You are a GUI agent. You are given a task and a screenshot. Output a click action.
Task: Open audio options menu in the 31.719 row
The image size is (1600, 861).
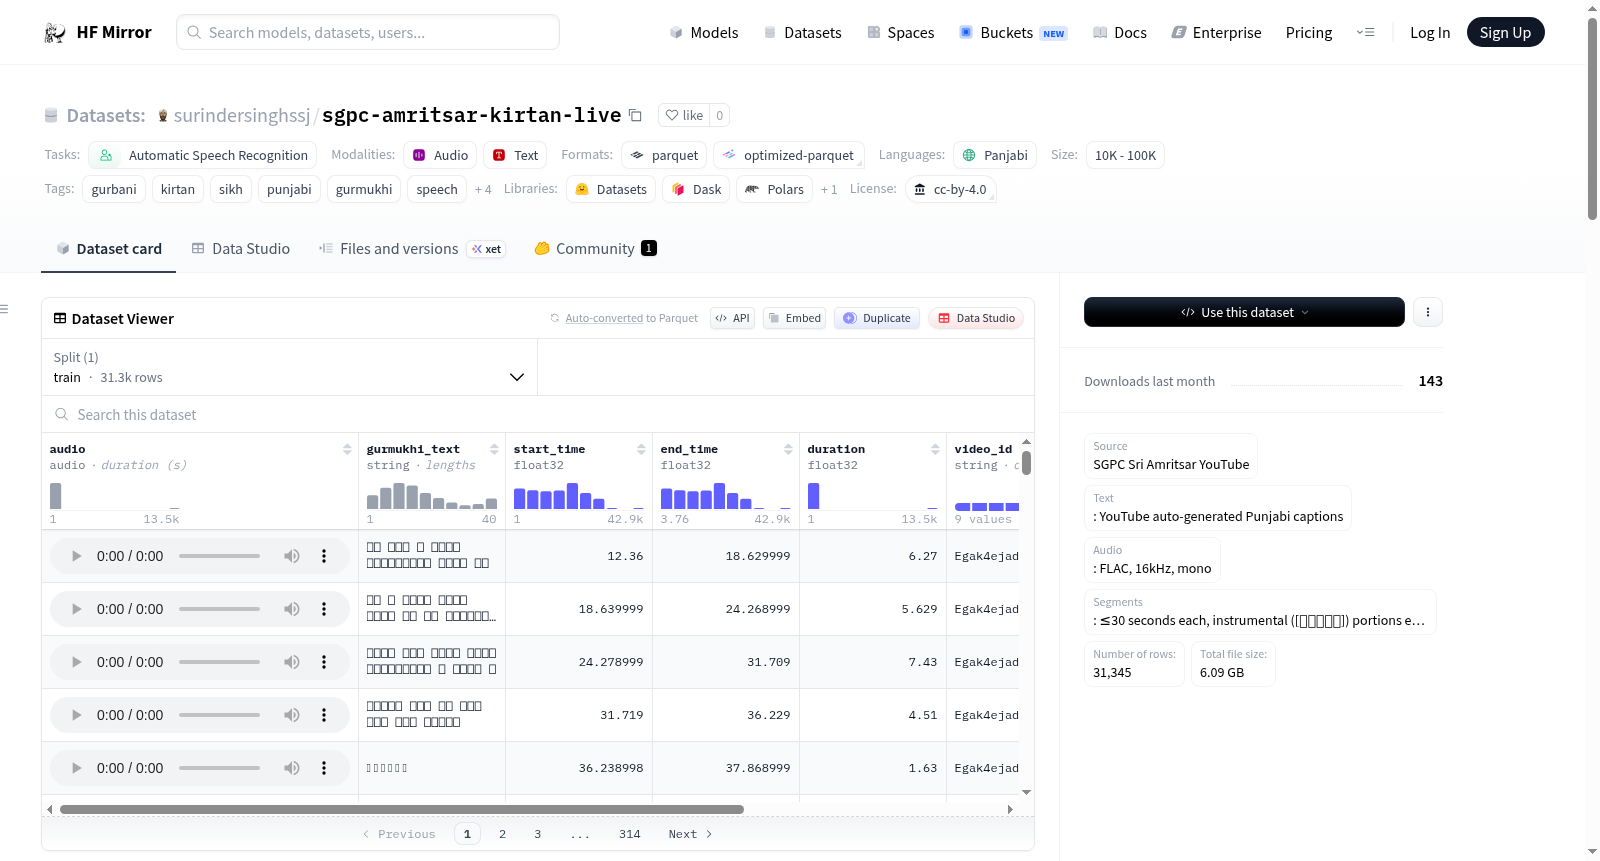pos(324,715)
